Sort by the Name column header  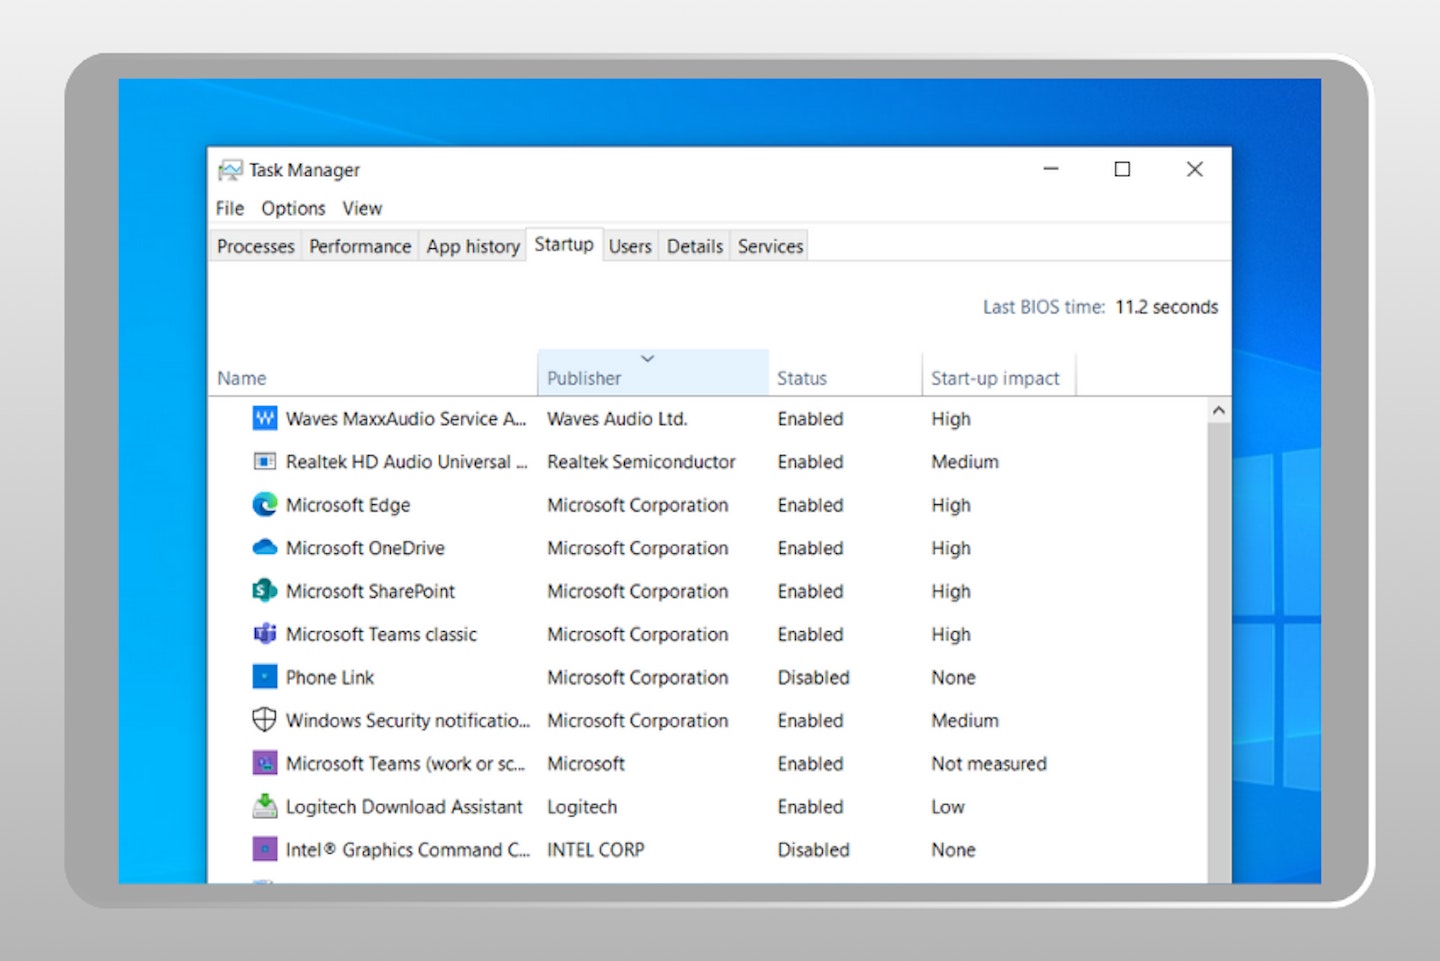click(372, 373)
